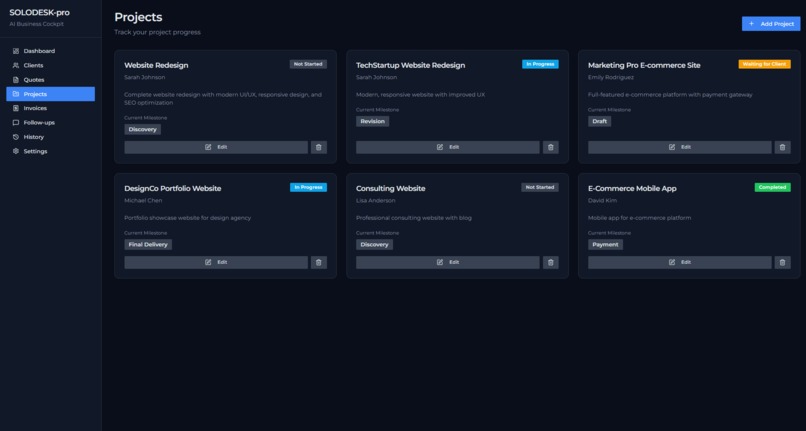The height and width of the screenshot is (431, 806).
Task: Click the Payment milestone tag
Action: point(606,245)
